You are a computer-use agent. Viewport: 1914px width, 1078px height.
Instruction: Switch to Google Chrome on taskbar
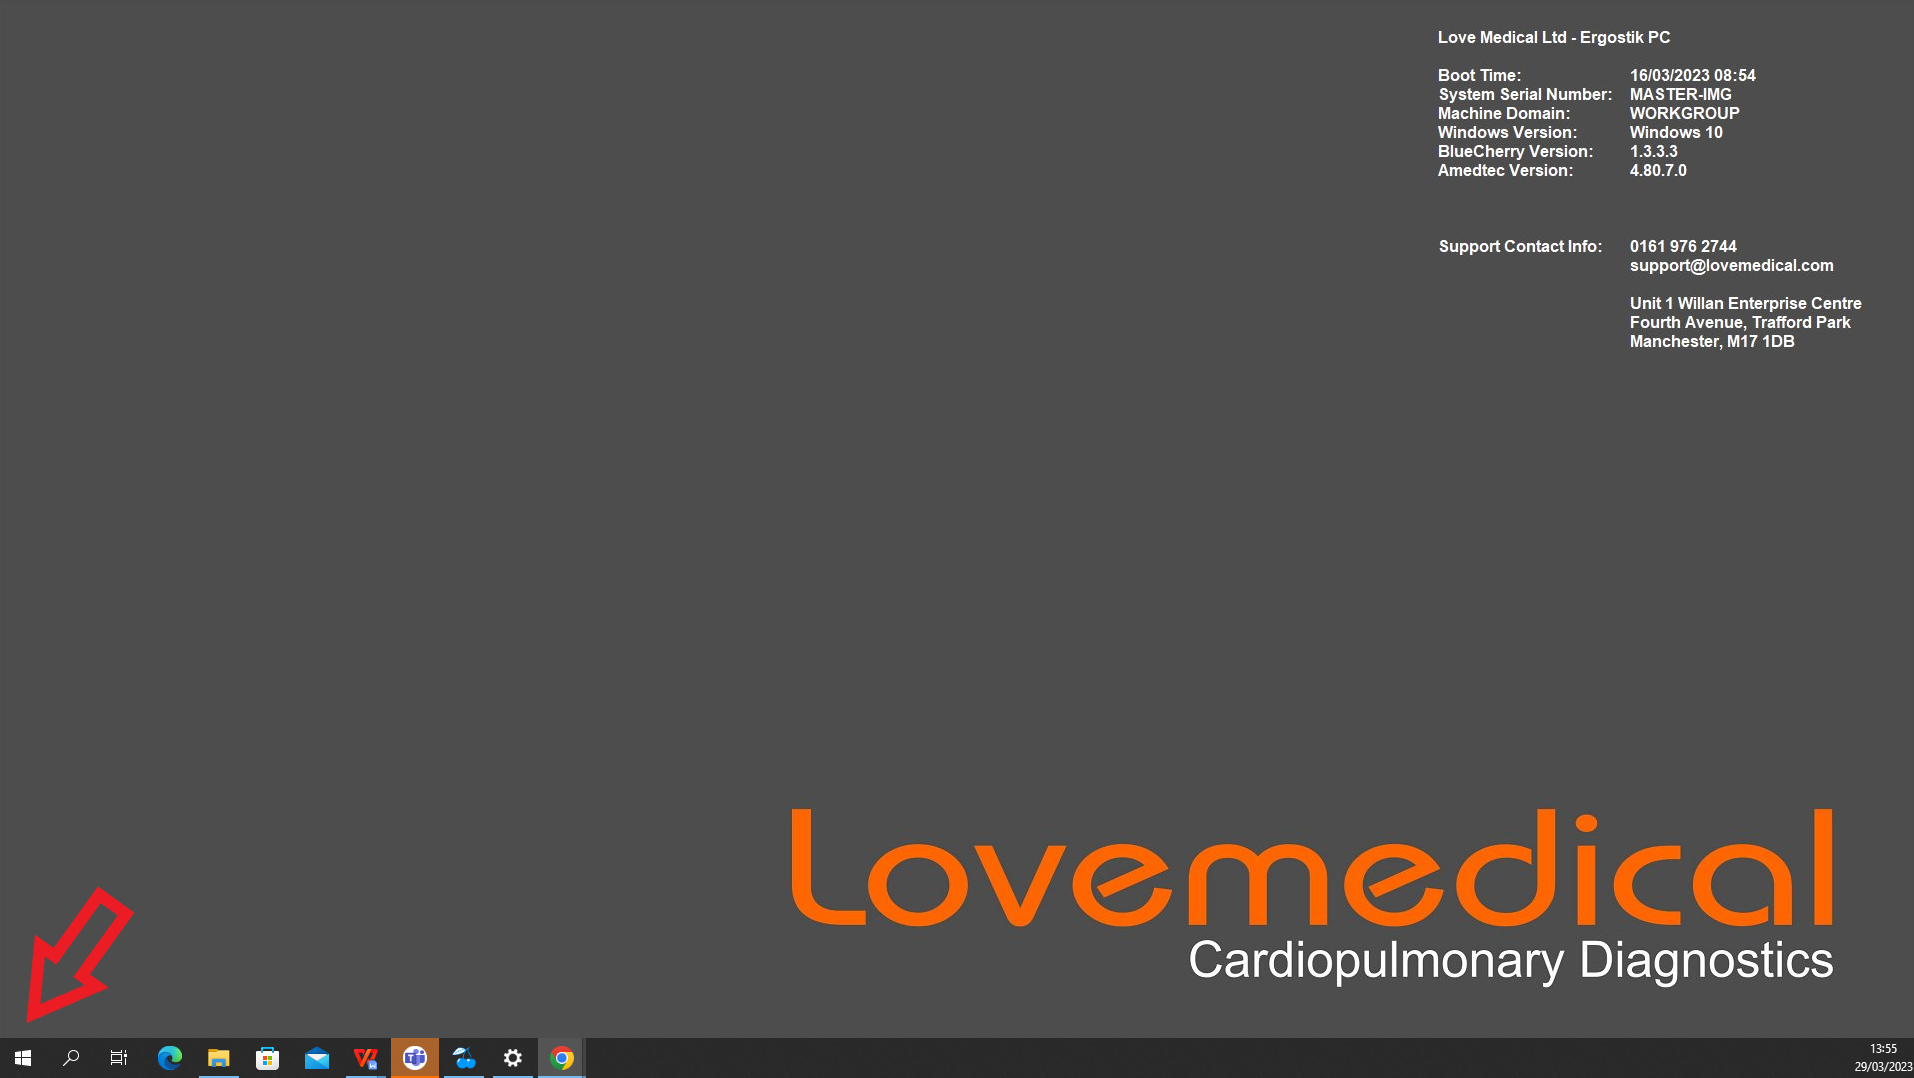point(562,1058)
